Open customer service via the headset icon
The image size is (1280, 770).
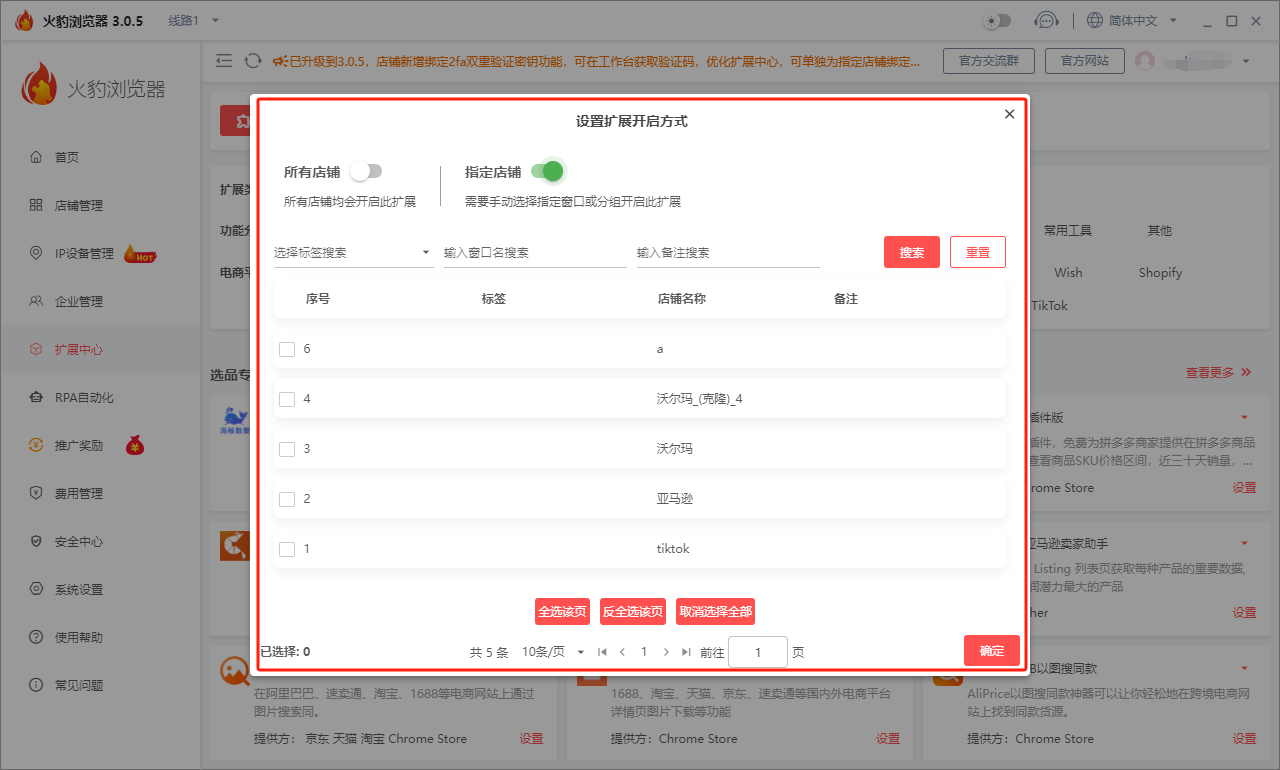[1046, 19]
